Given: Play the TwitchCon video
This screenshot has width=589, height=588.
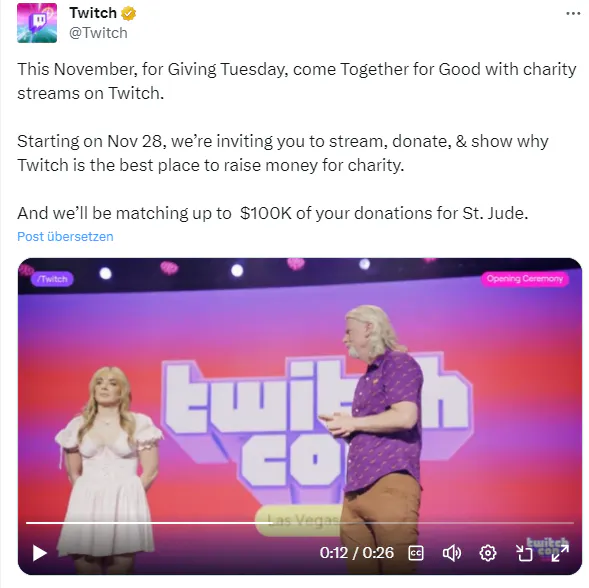Looking at the screenshot, I should click(x=39, y=553).
